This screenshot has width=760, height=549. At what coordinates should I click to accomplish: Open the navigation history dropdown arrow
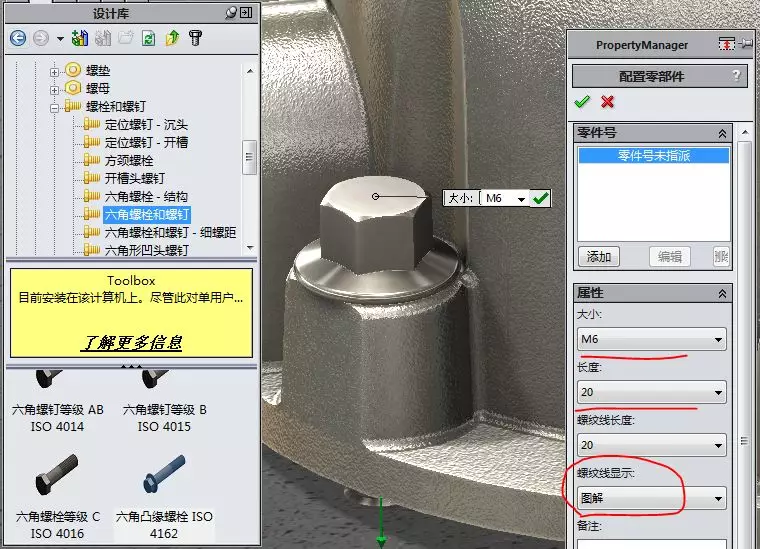point(60,38)
